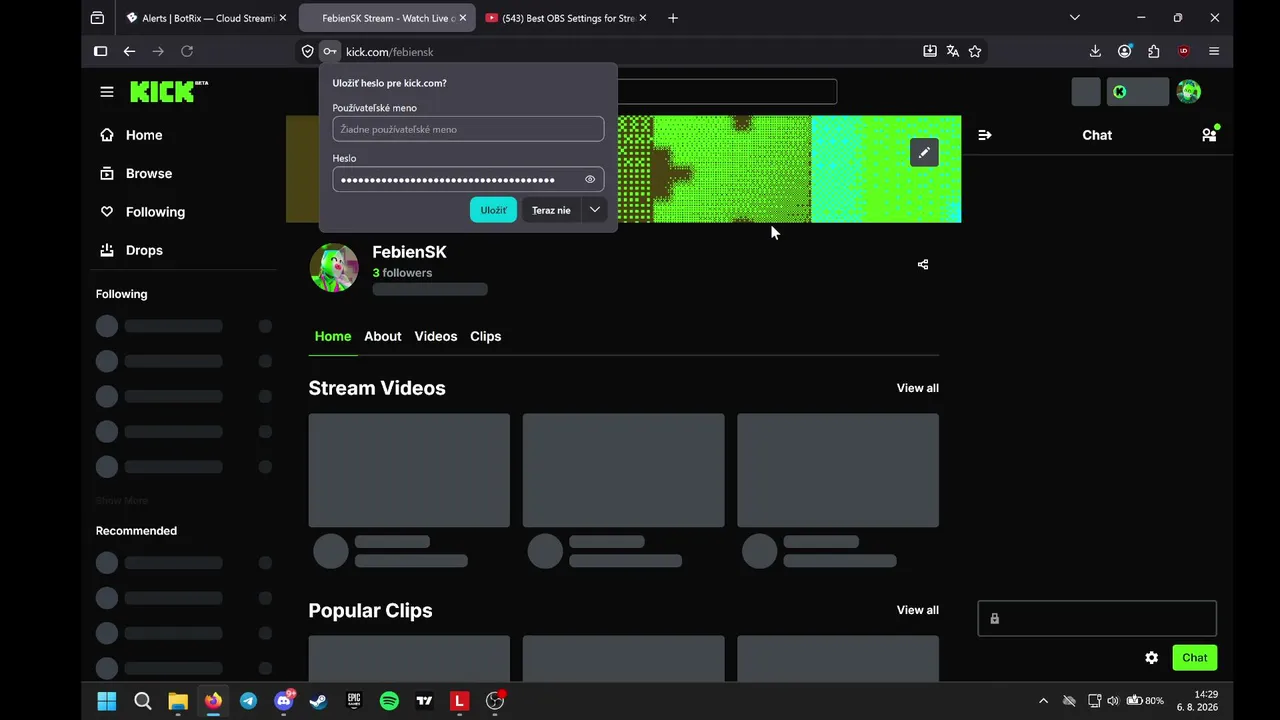Viewport: 1280px width, 720px height.
Task: Click the password key icon in address bar
Action: (330, 51)
